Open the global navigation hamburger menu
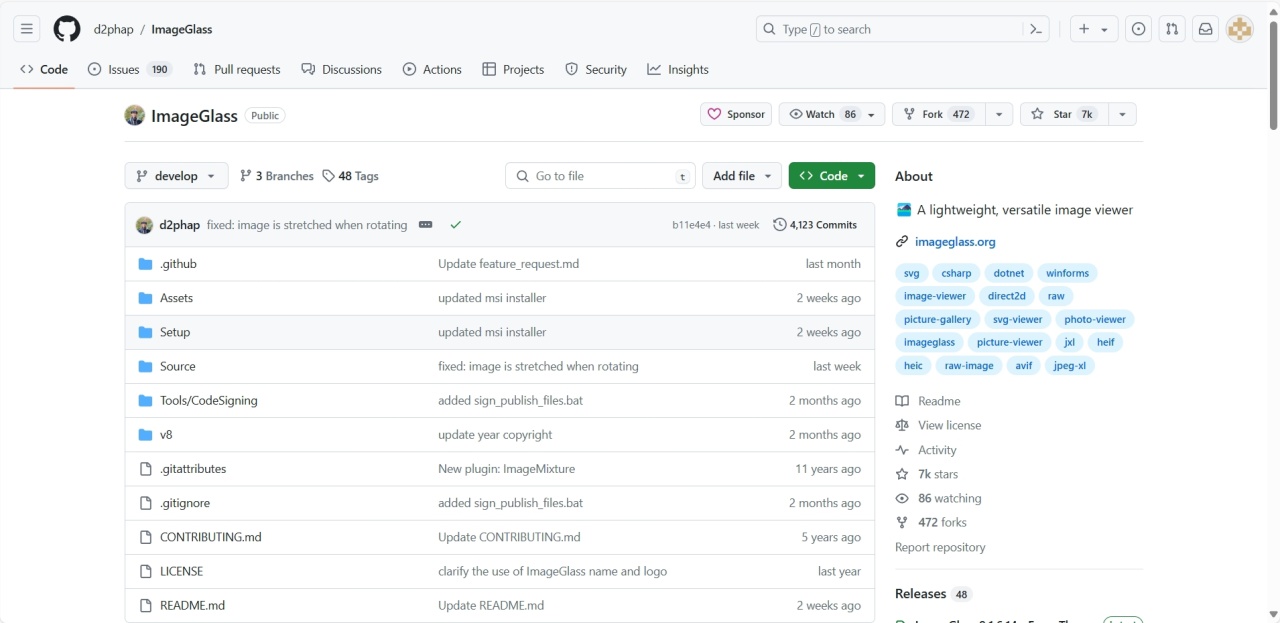Viewport: 1280px width, 623px height. (x=27, y=29)
